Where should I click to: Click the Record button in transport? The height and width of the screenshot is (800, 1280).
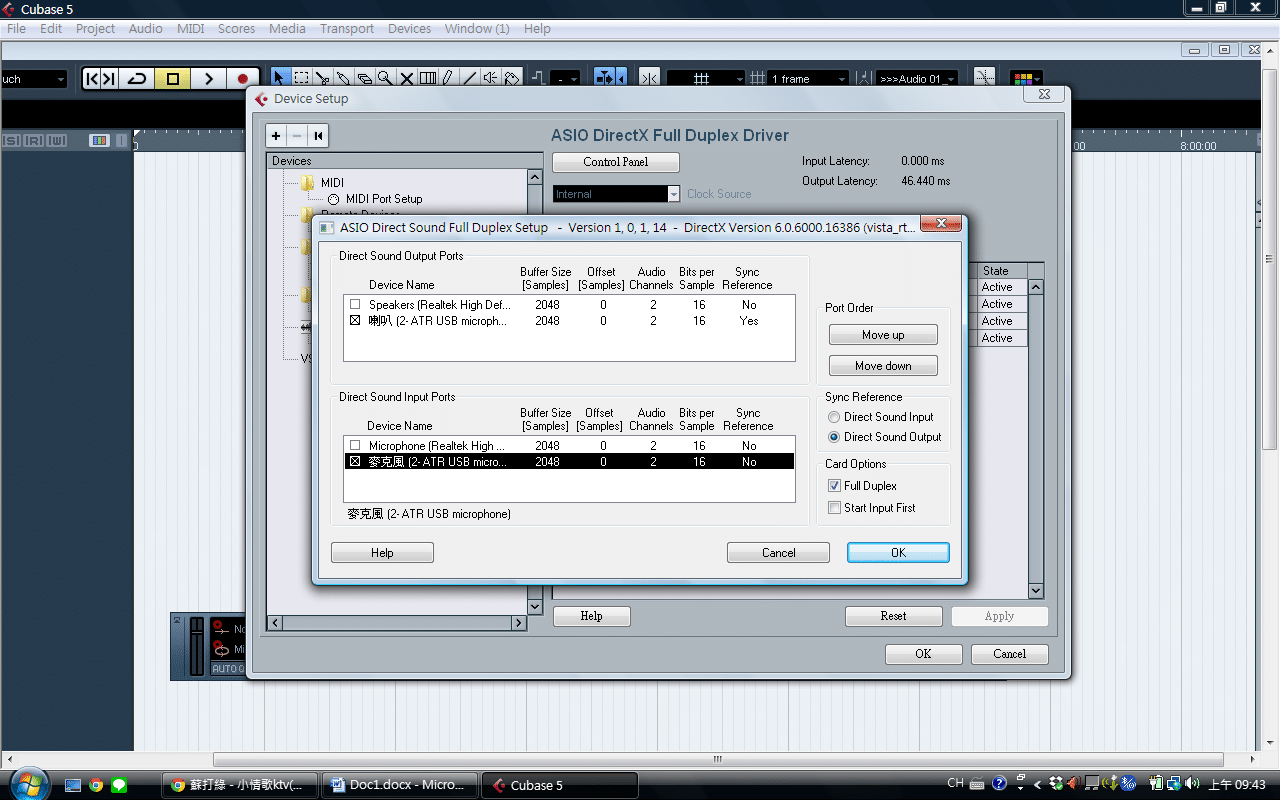point(242,79)
